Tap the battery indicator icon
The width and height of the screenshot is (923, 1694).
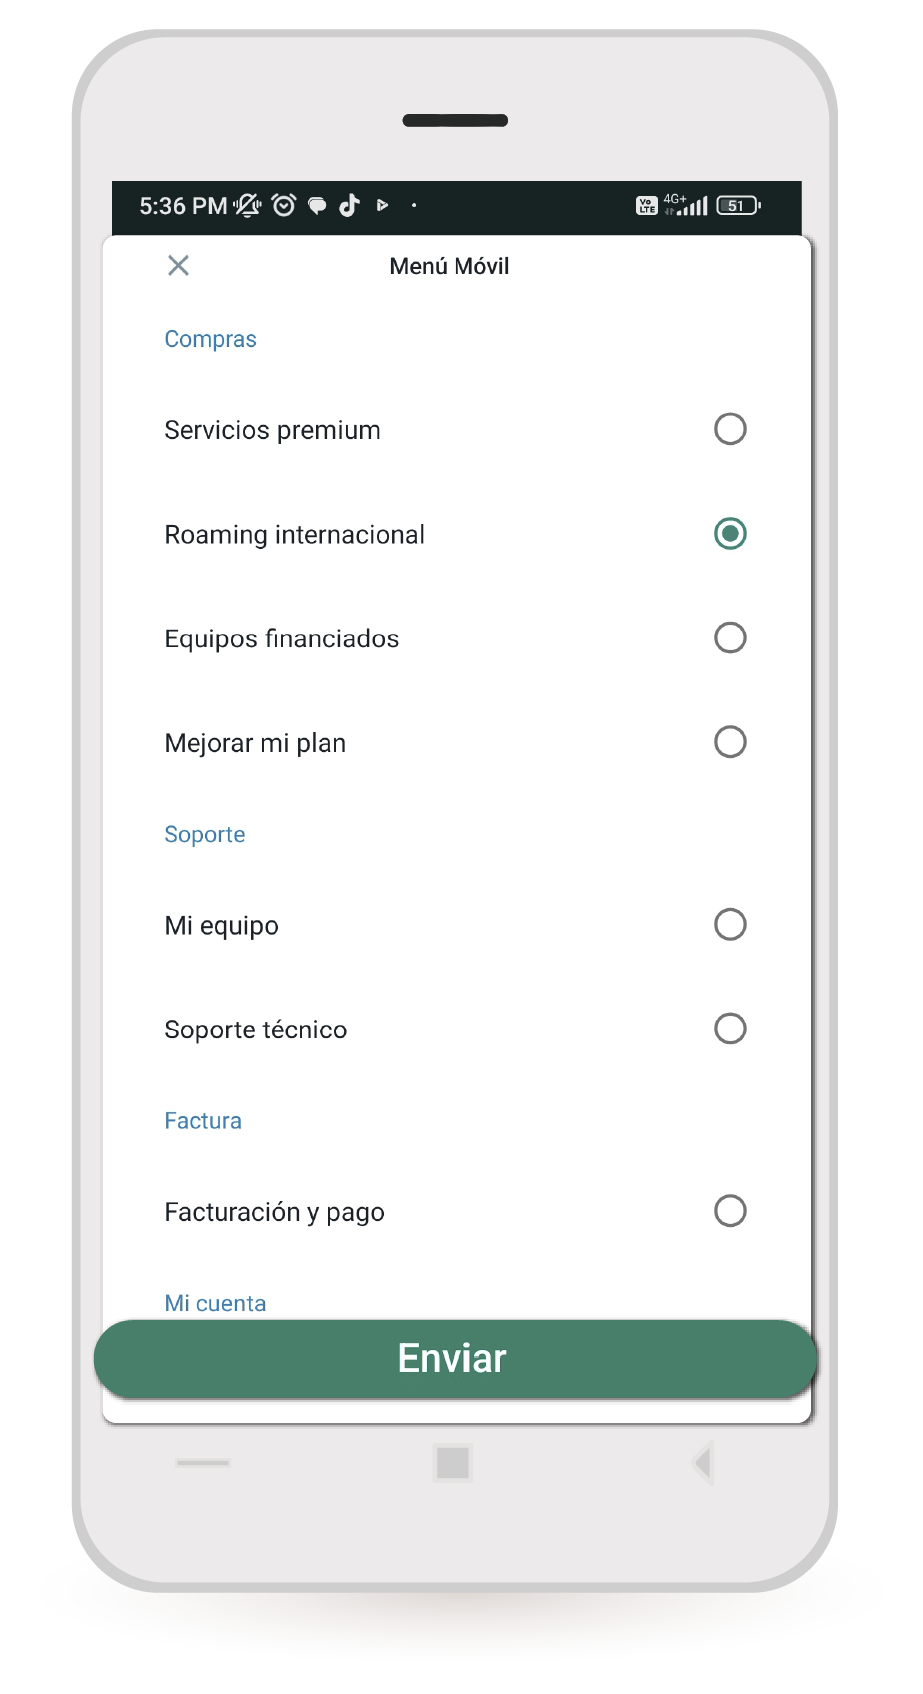739,205
